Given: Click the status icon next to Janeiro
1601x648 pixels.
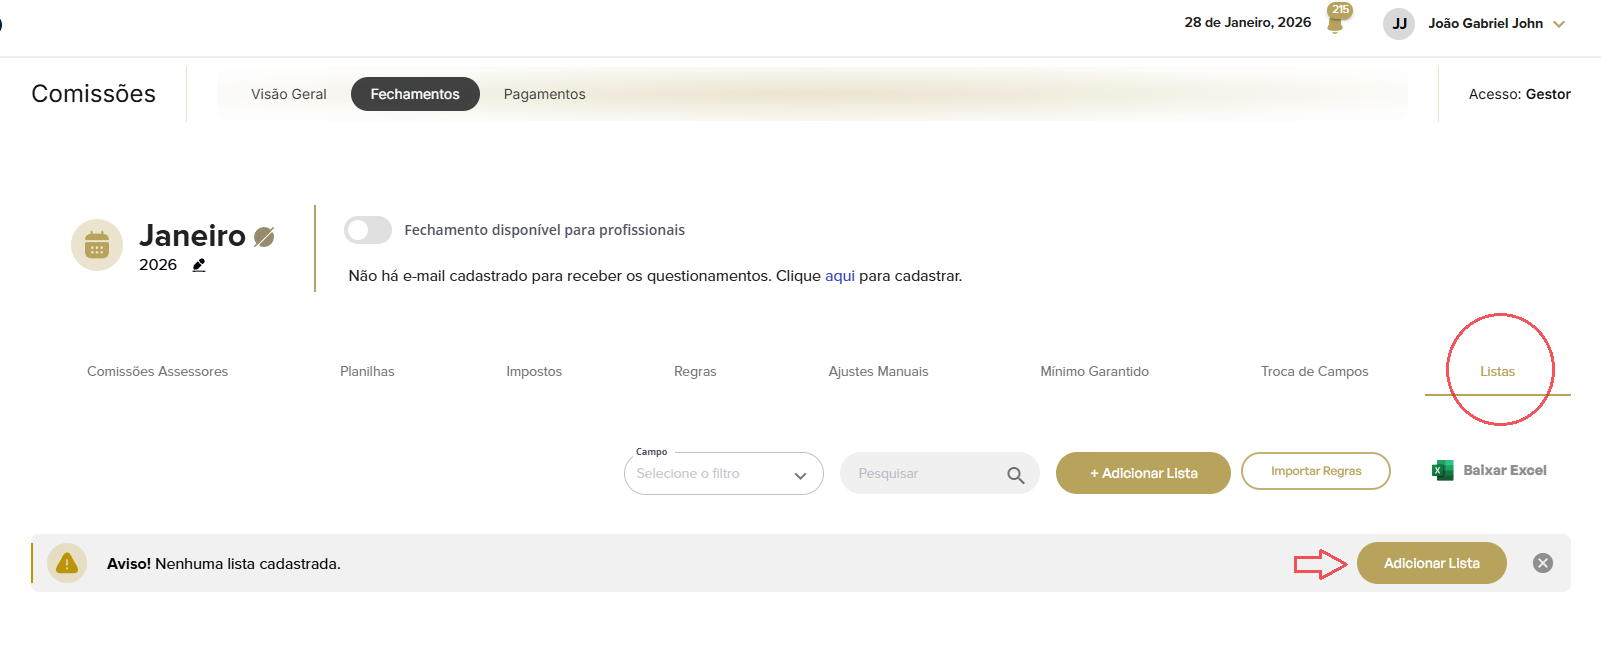Looking at the screenshot, I should tap(264, 237).
